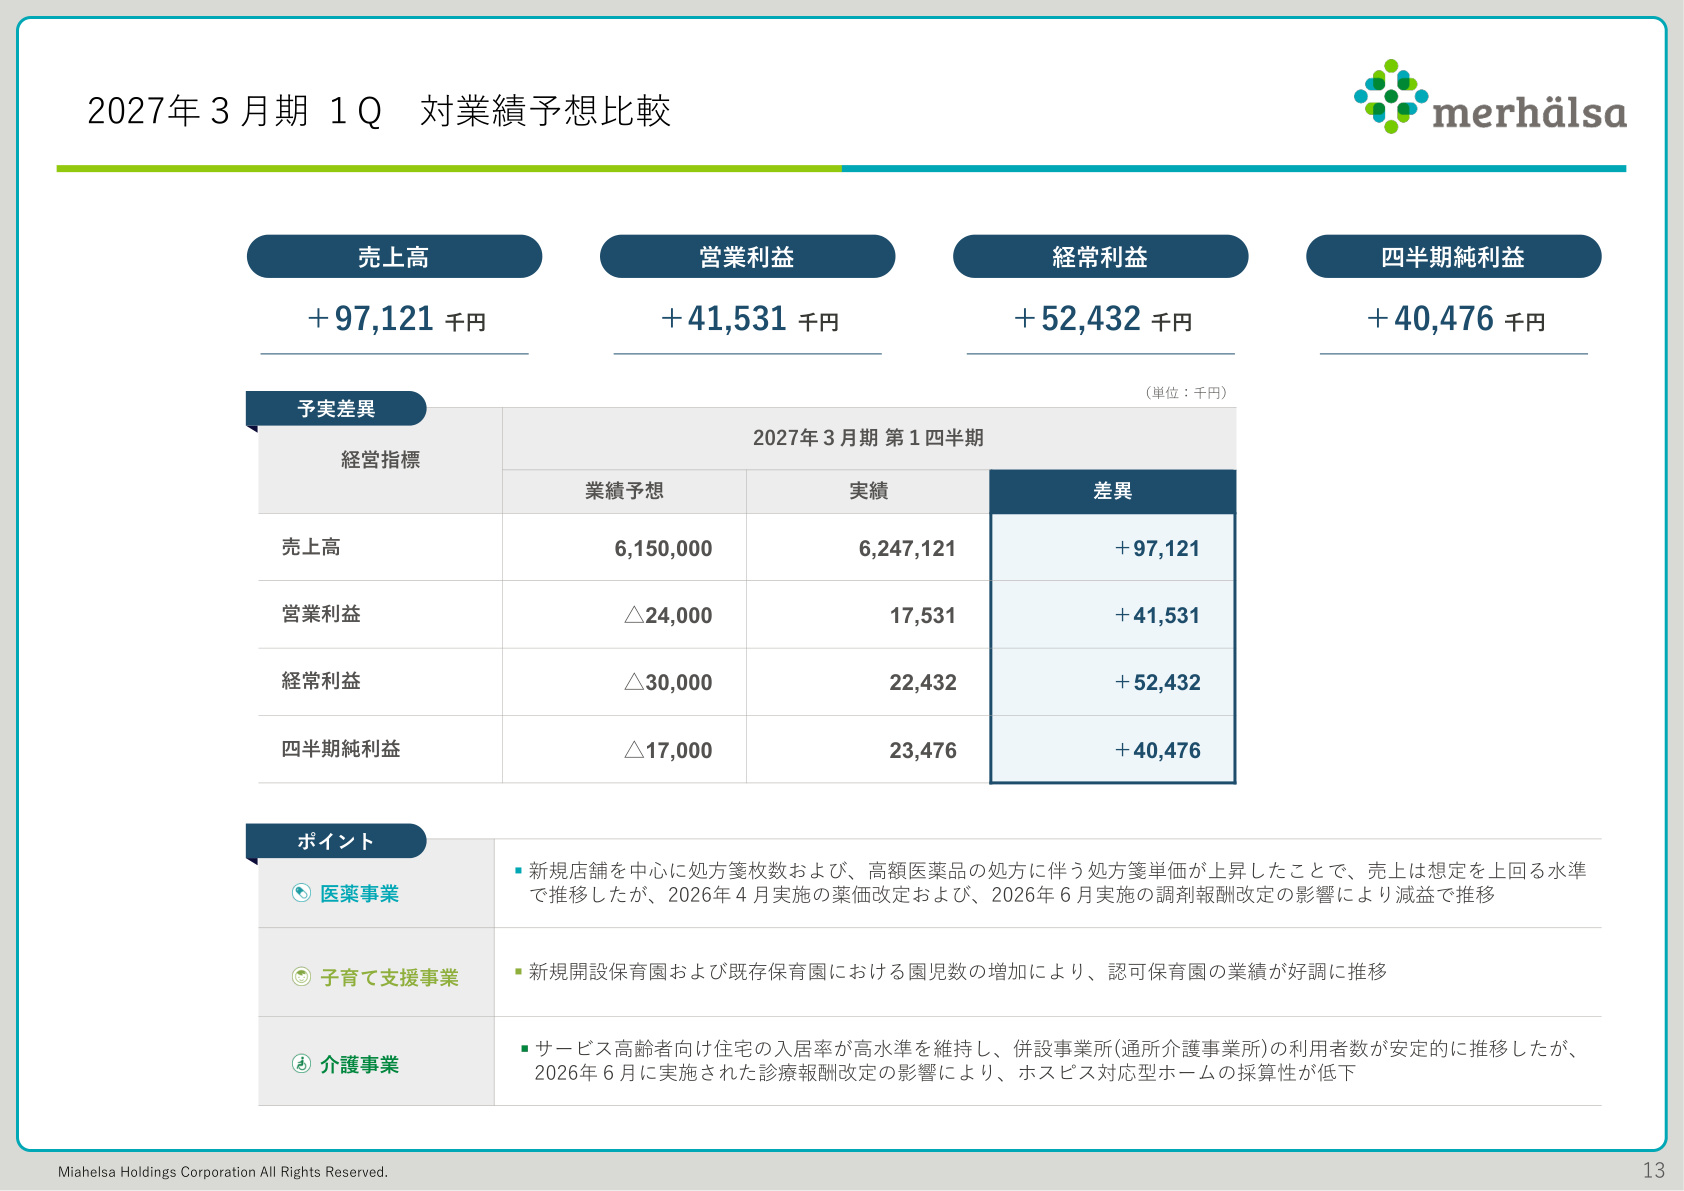
Task: Select the 四半期純利益 summary header pill
Action: (x=1453, y=257)
